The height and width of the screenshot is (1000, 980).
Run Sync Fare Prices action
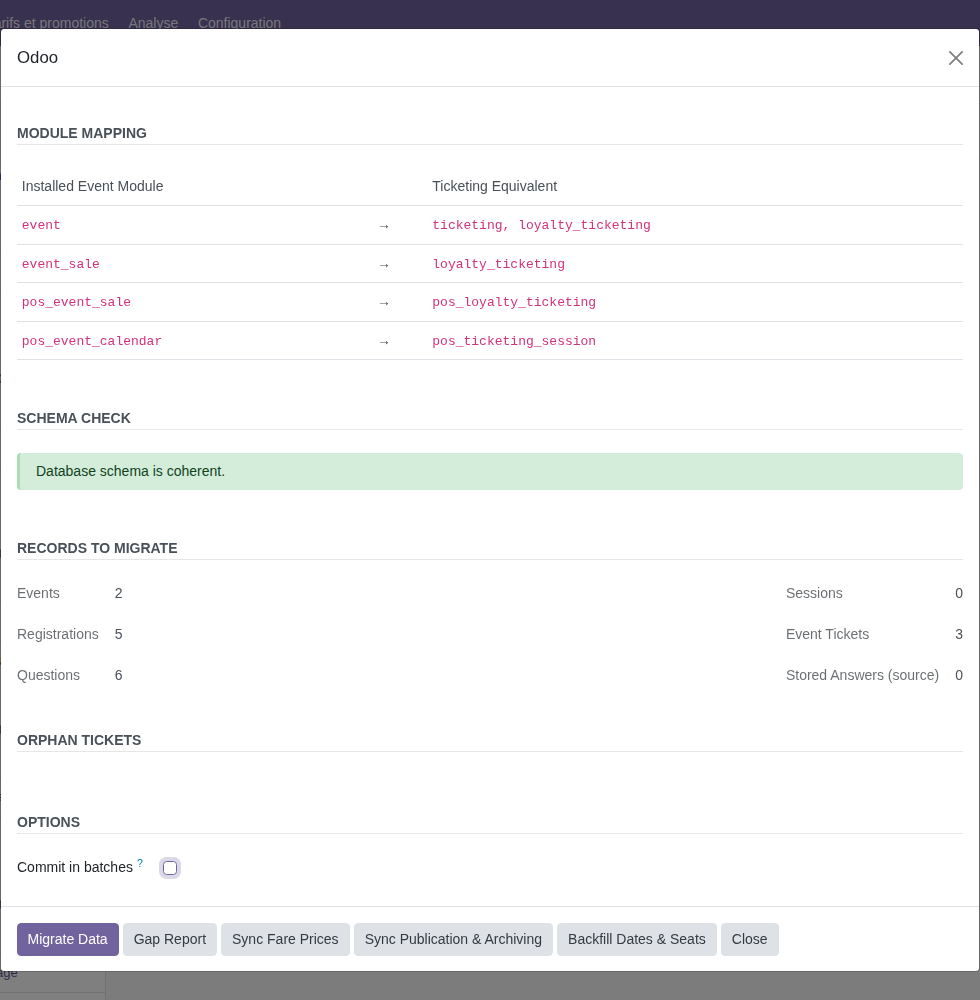pos(285,939)
